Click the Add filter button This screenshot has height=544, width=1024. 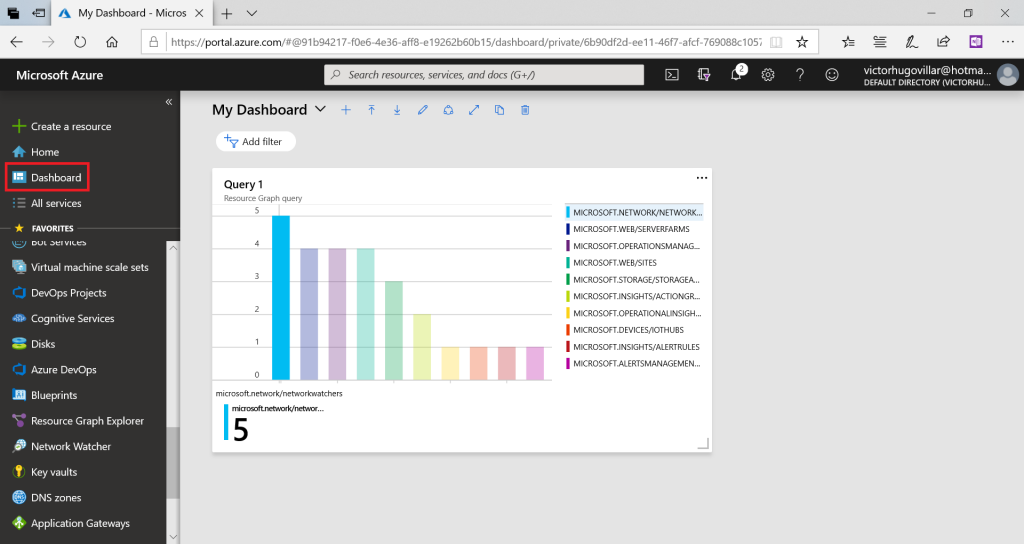click(255, 141)
